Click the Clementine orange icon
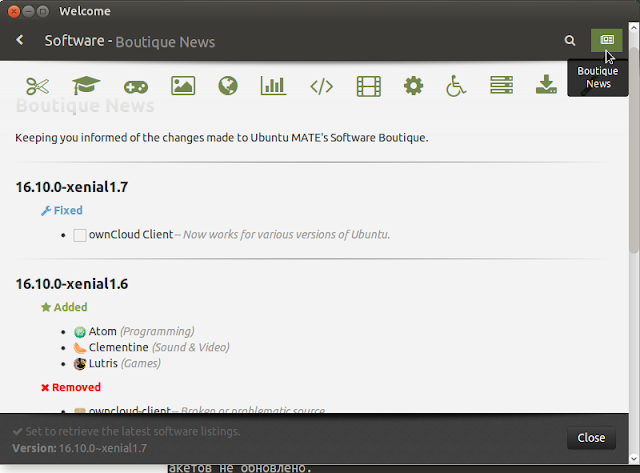The width and height of the screenshot is (640, 473). pyautogui.click(x=80, y=348)
